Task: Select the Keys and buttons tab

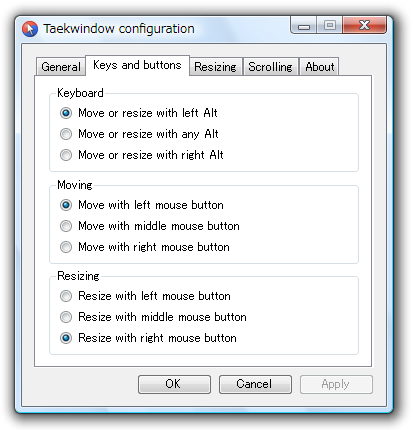Action: click(137, 65)
